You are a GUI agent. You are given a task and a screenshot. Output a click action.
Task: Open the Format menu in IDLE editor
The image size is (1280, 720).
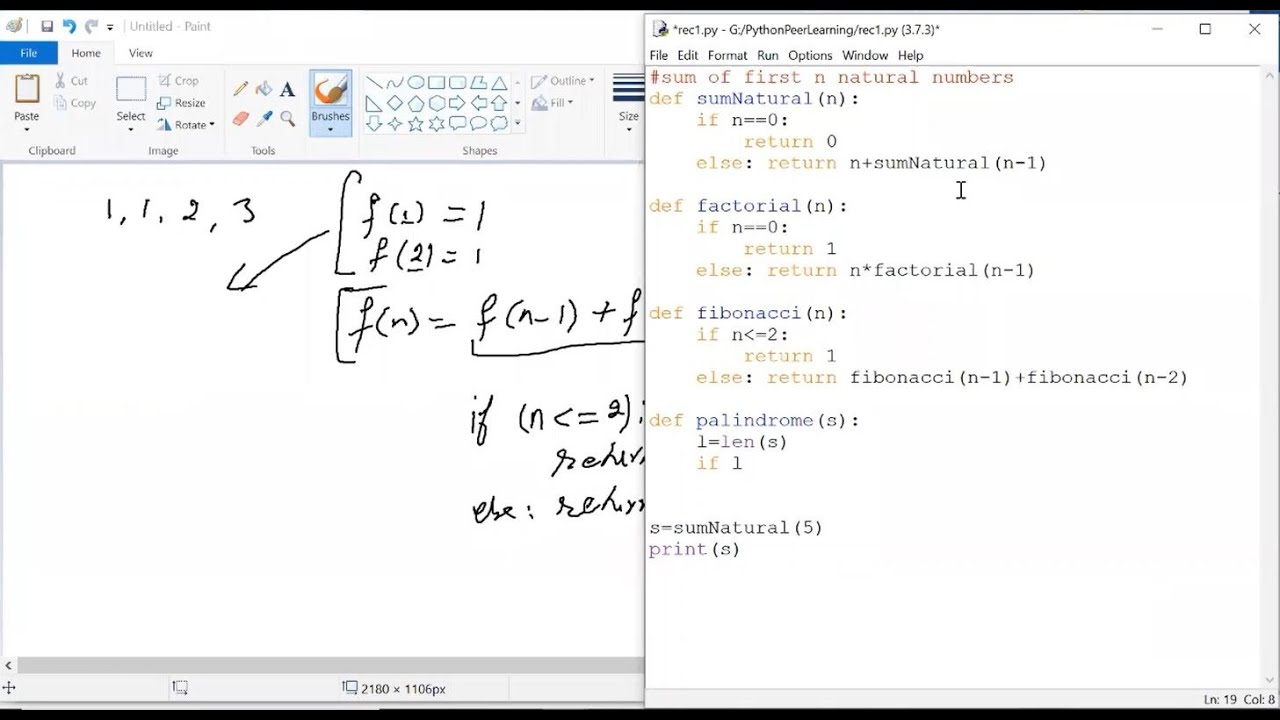728,55
